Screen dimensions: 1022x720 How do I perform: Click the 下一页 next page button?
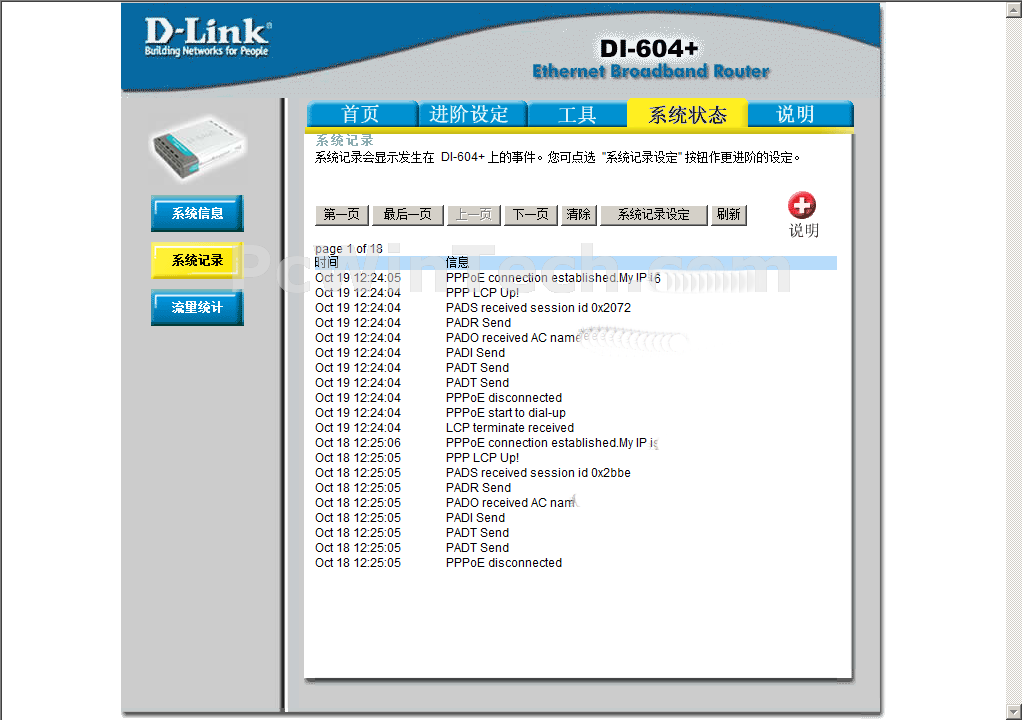pyautogui.click(x=531, y=215)
